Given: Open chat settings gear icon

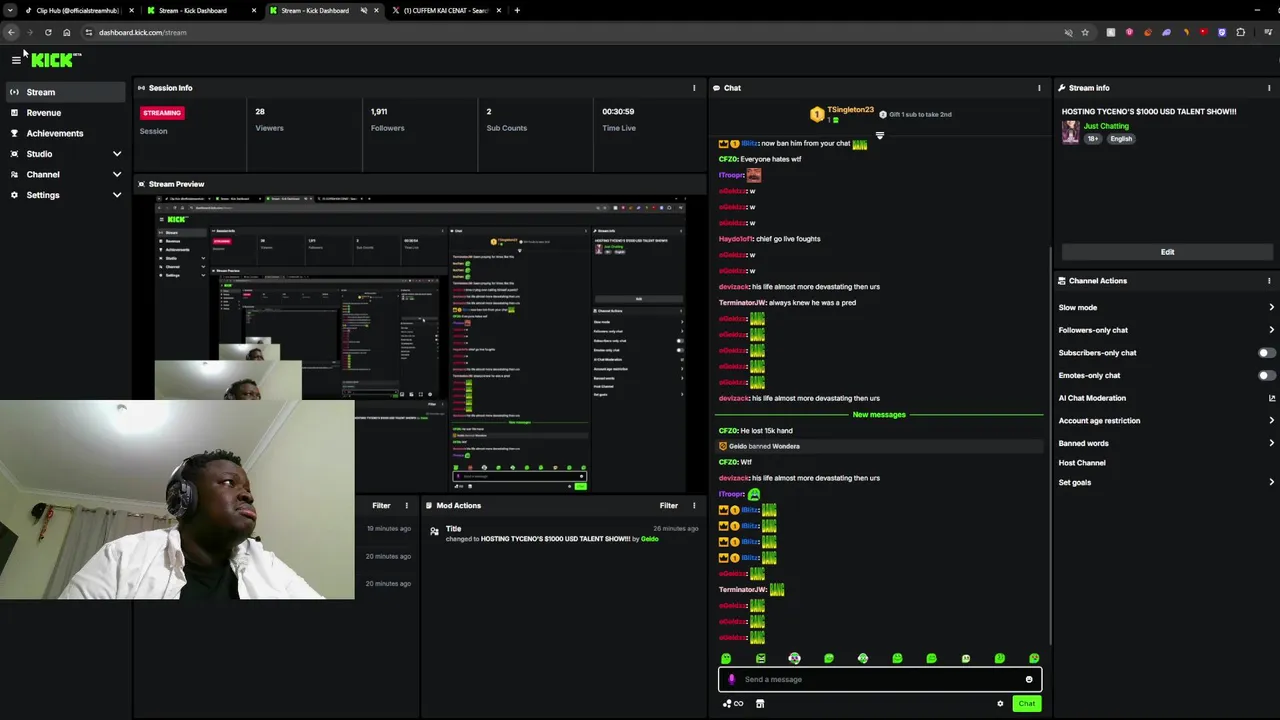Looking at the screenshot, I should point(1000,704).
